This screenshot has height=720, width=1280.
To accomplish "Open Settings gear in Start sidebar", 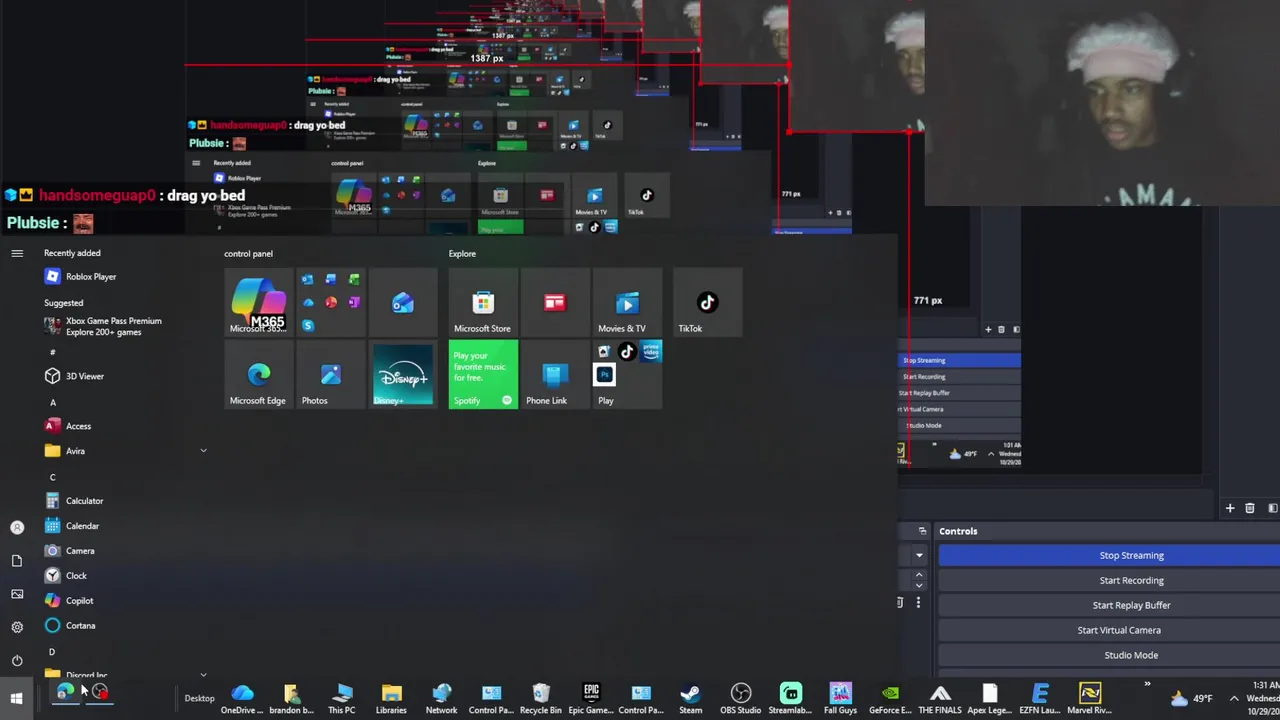I will point(17,627).
